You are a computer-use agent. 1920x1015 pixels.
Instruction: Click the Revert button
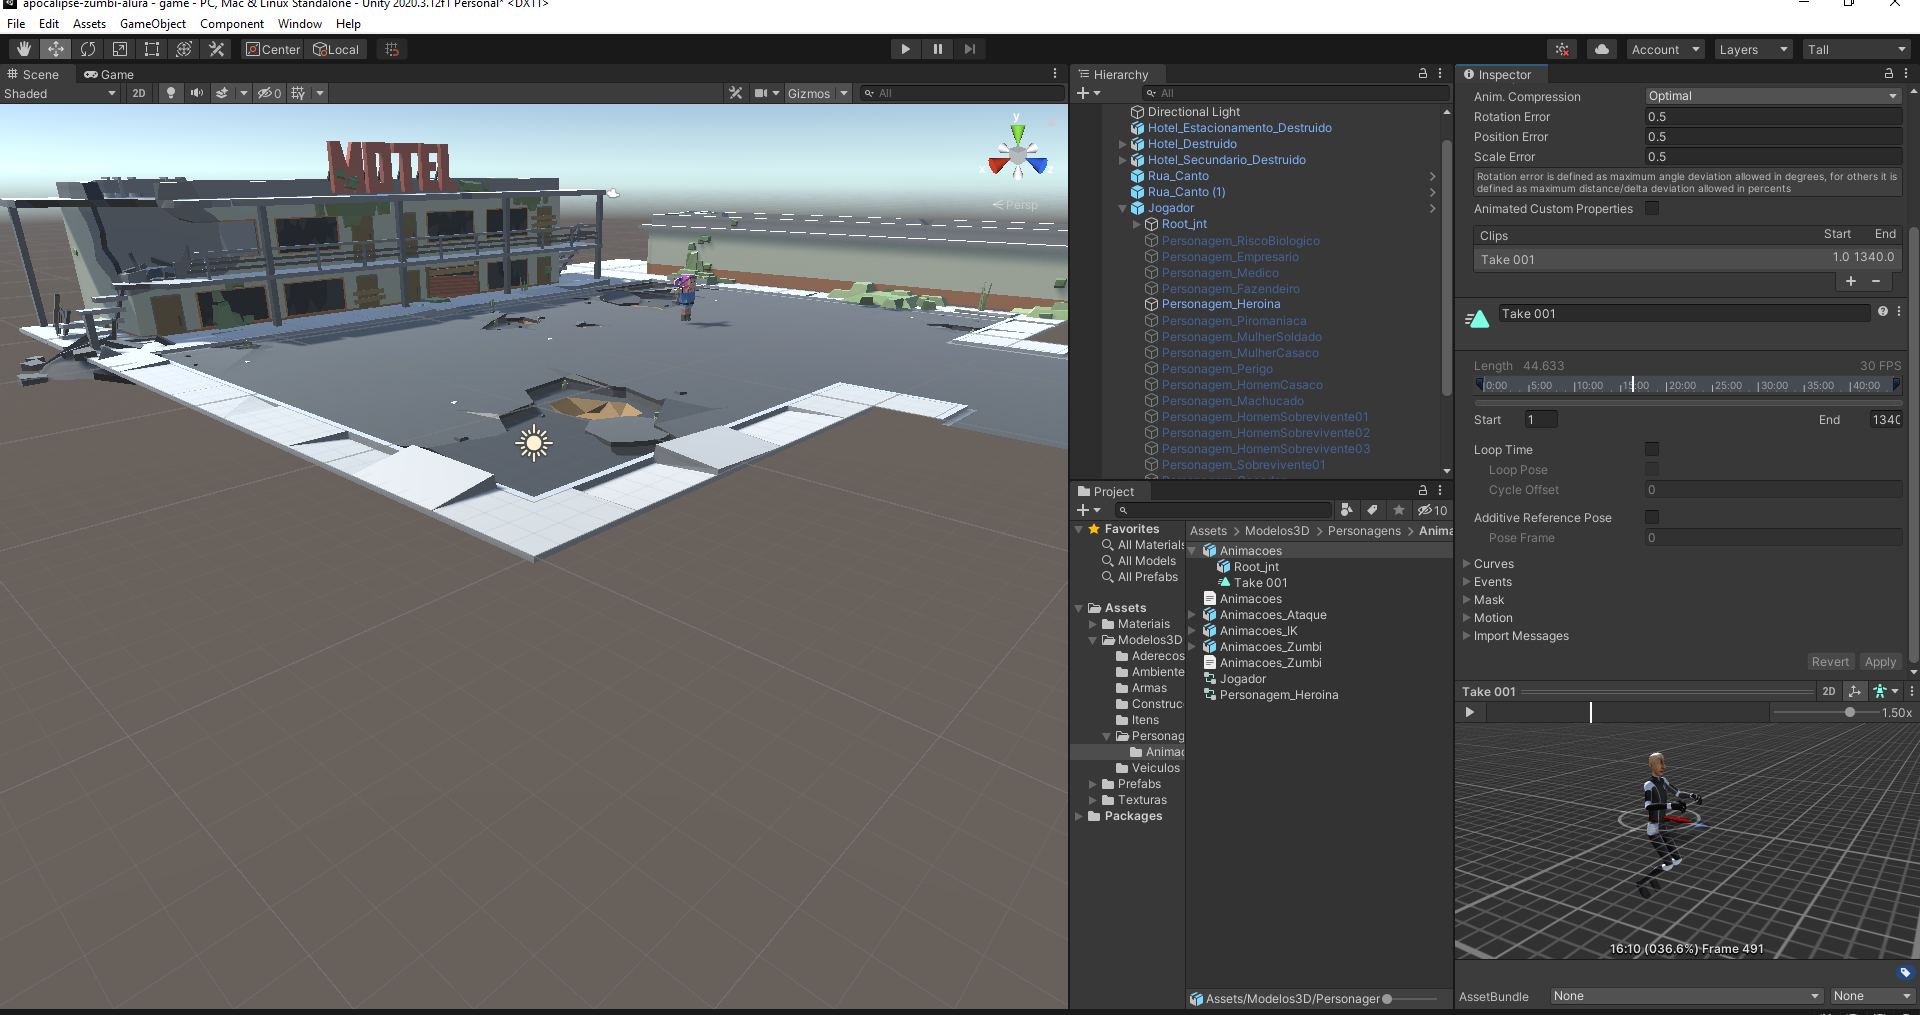[1830, 662]
